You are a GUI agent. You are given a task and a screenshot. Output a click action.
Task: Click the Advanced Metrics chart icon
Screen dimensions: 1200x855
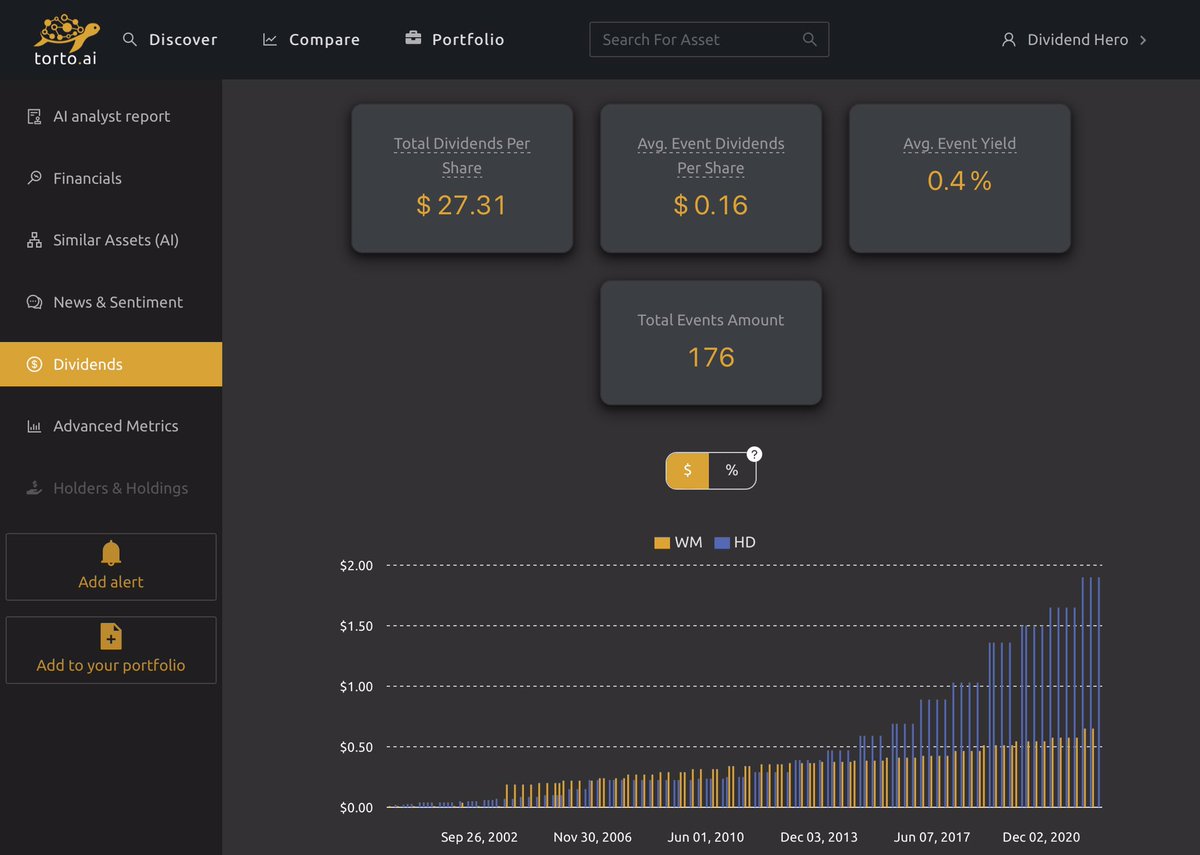pyautogui.click(x=32, y=426)
